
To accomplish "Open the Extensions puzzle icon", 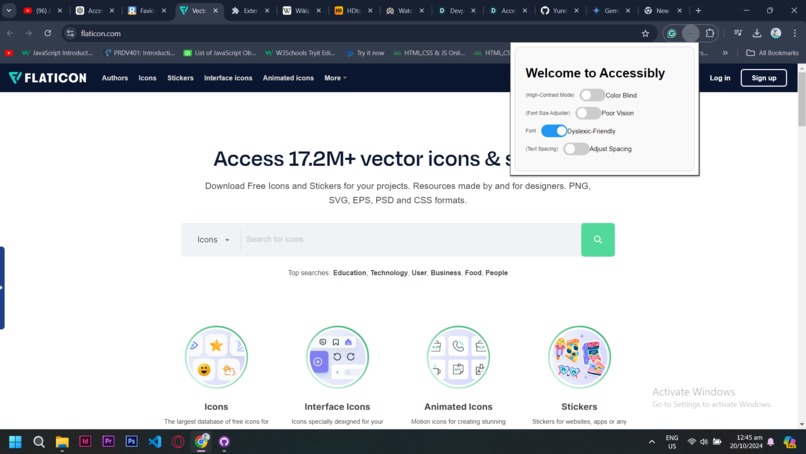I will tap(710, 33).
